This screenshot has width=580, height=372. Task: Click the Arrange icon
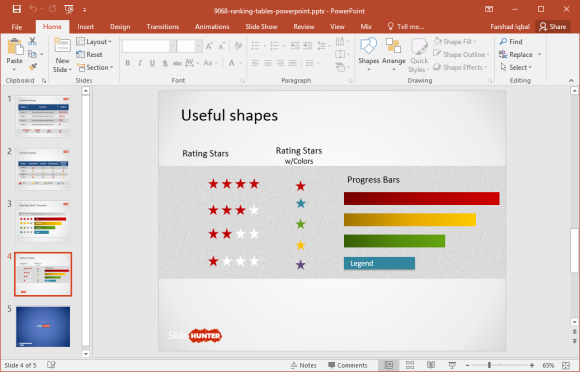tap(394, 55)
